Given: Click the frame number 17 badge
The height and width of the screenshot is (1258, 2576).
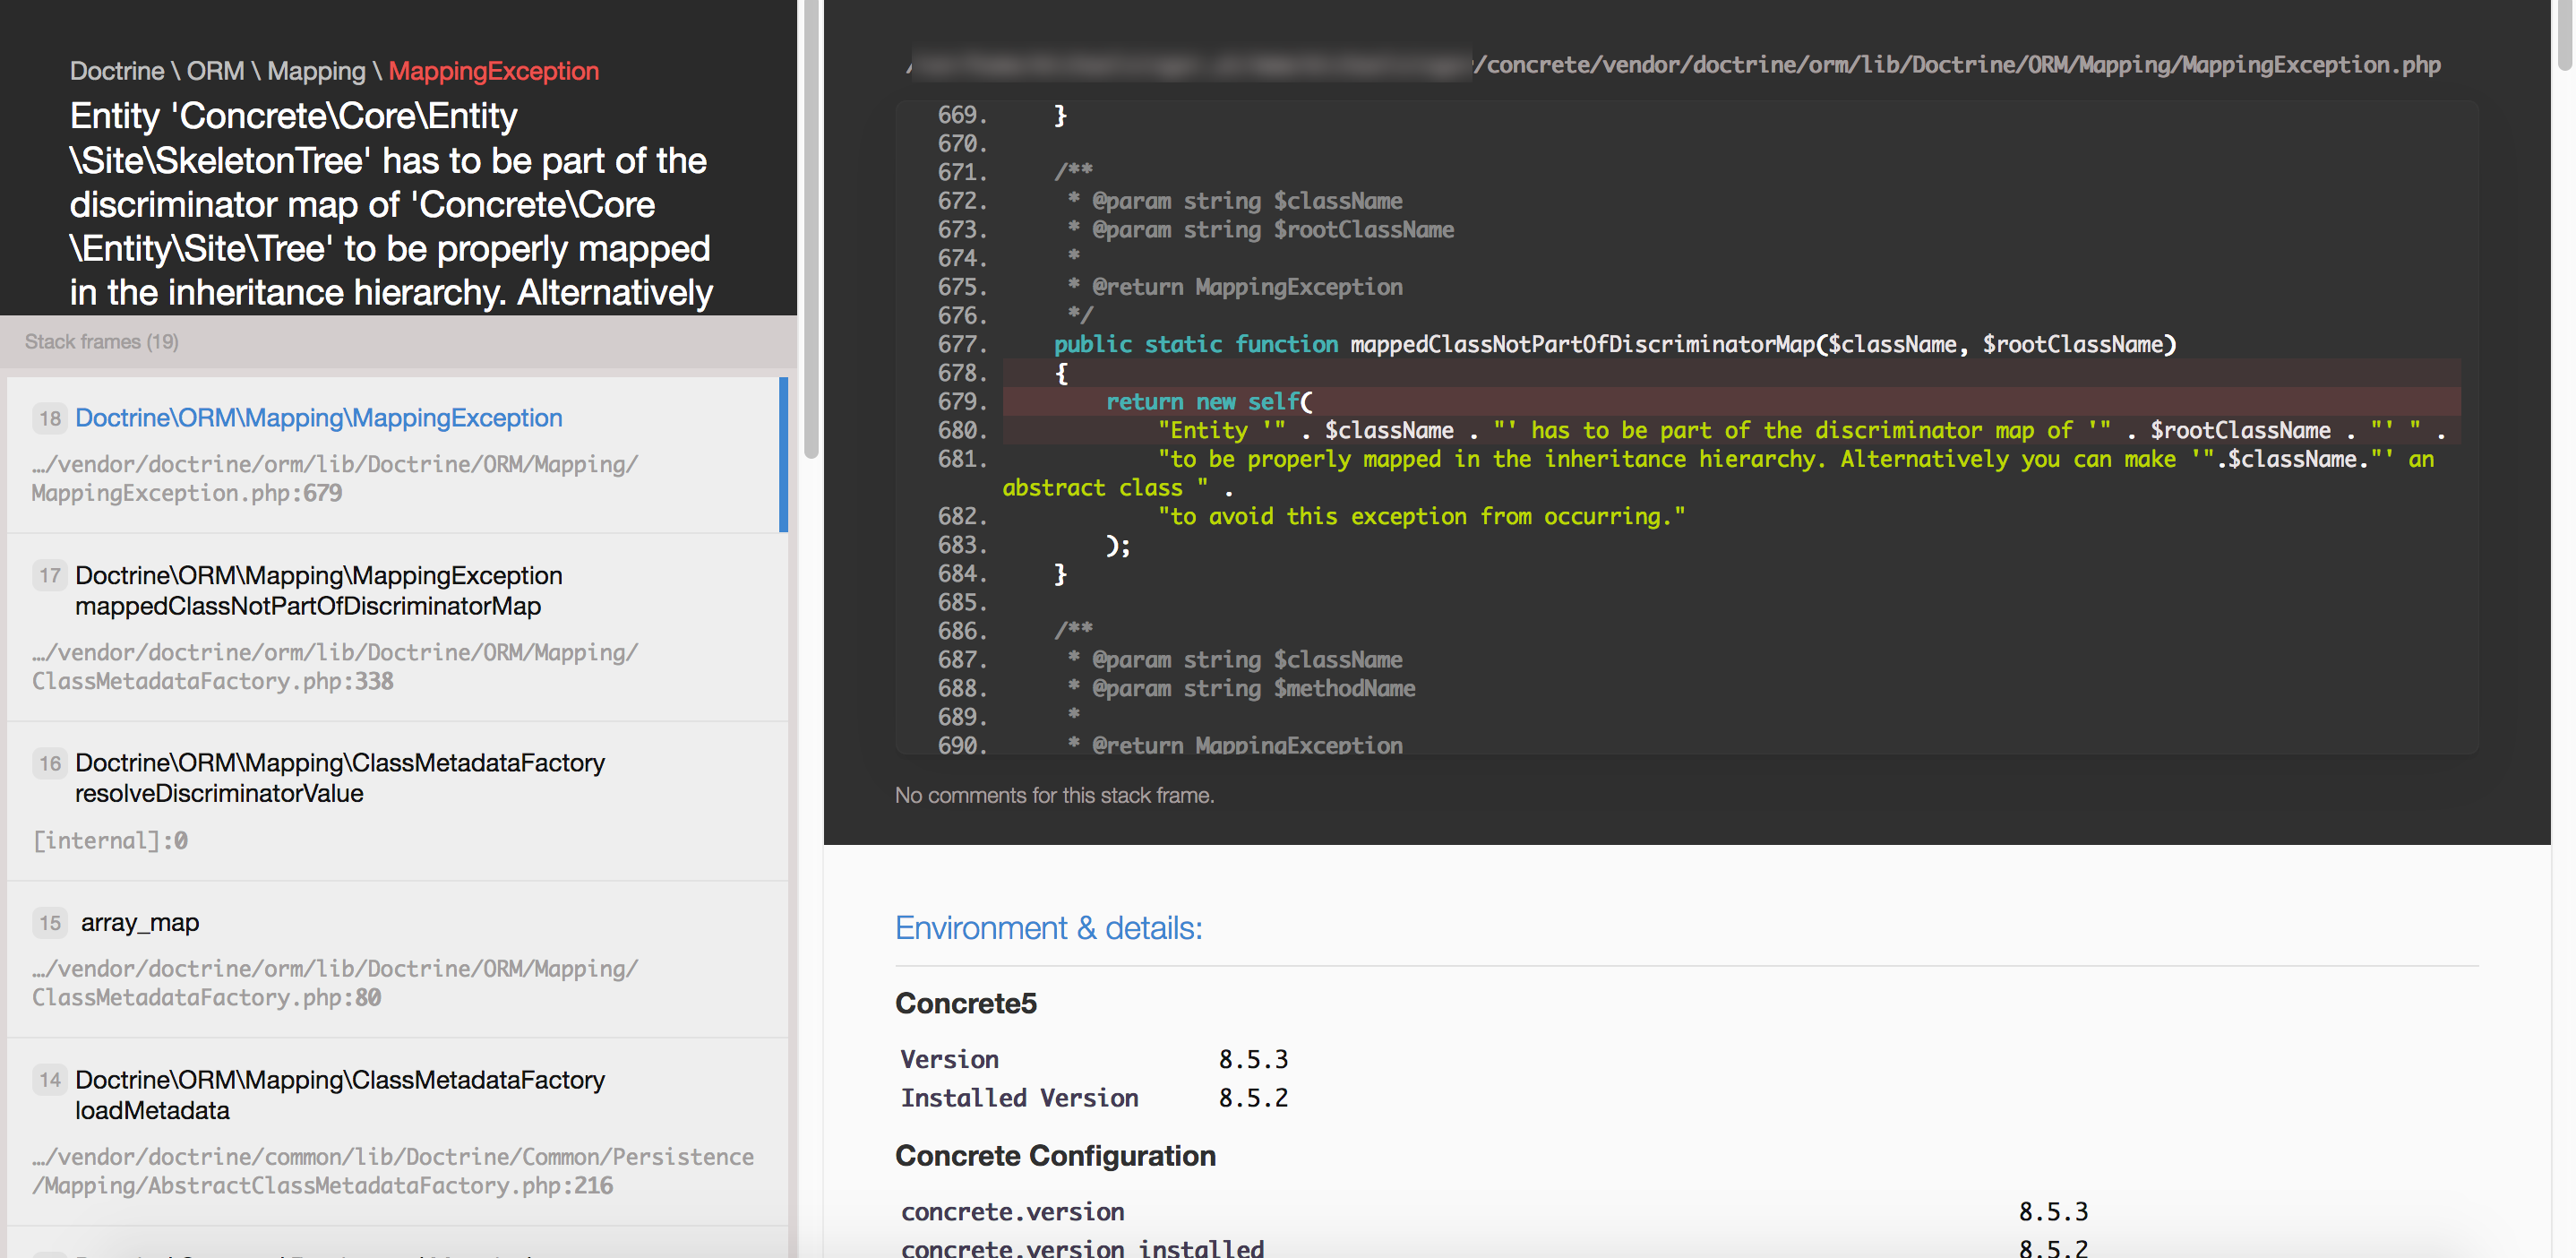Looking at the screenshot, I should click(50, 576).
